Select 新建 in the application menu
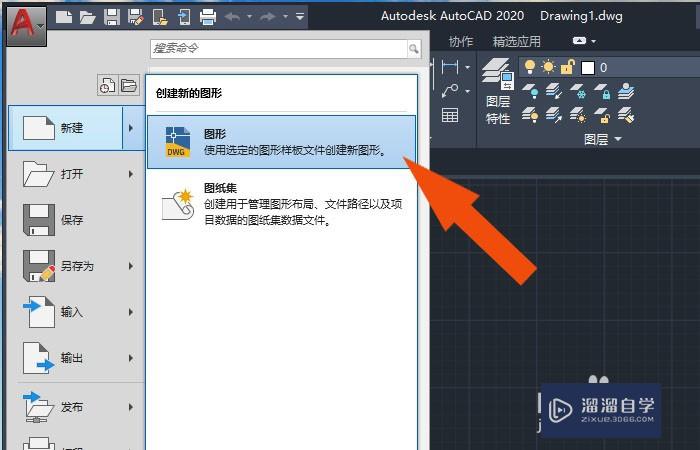The width and height of the screenshot is (700, 450). [66, 128]
